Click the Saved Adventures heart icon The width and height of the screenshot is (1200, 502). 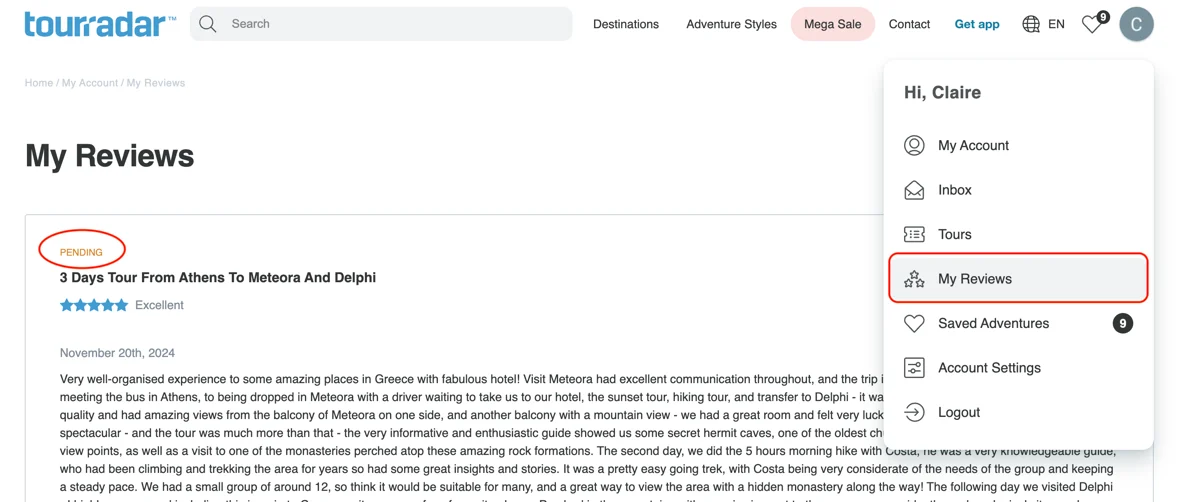pos(914,323)
